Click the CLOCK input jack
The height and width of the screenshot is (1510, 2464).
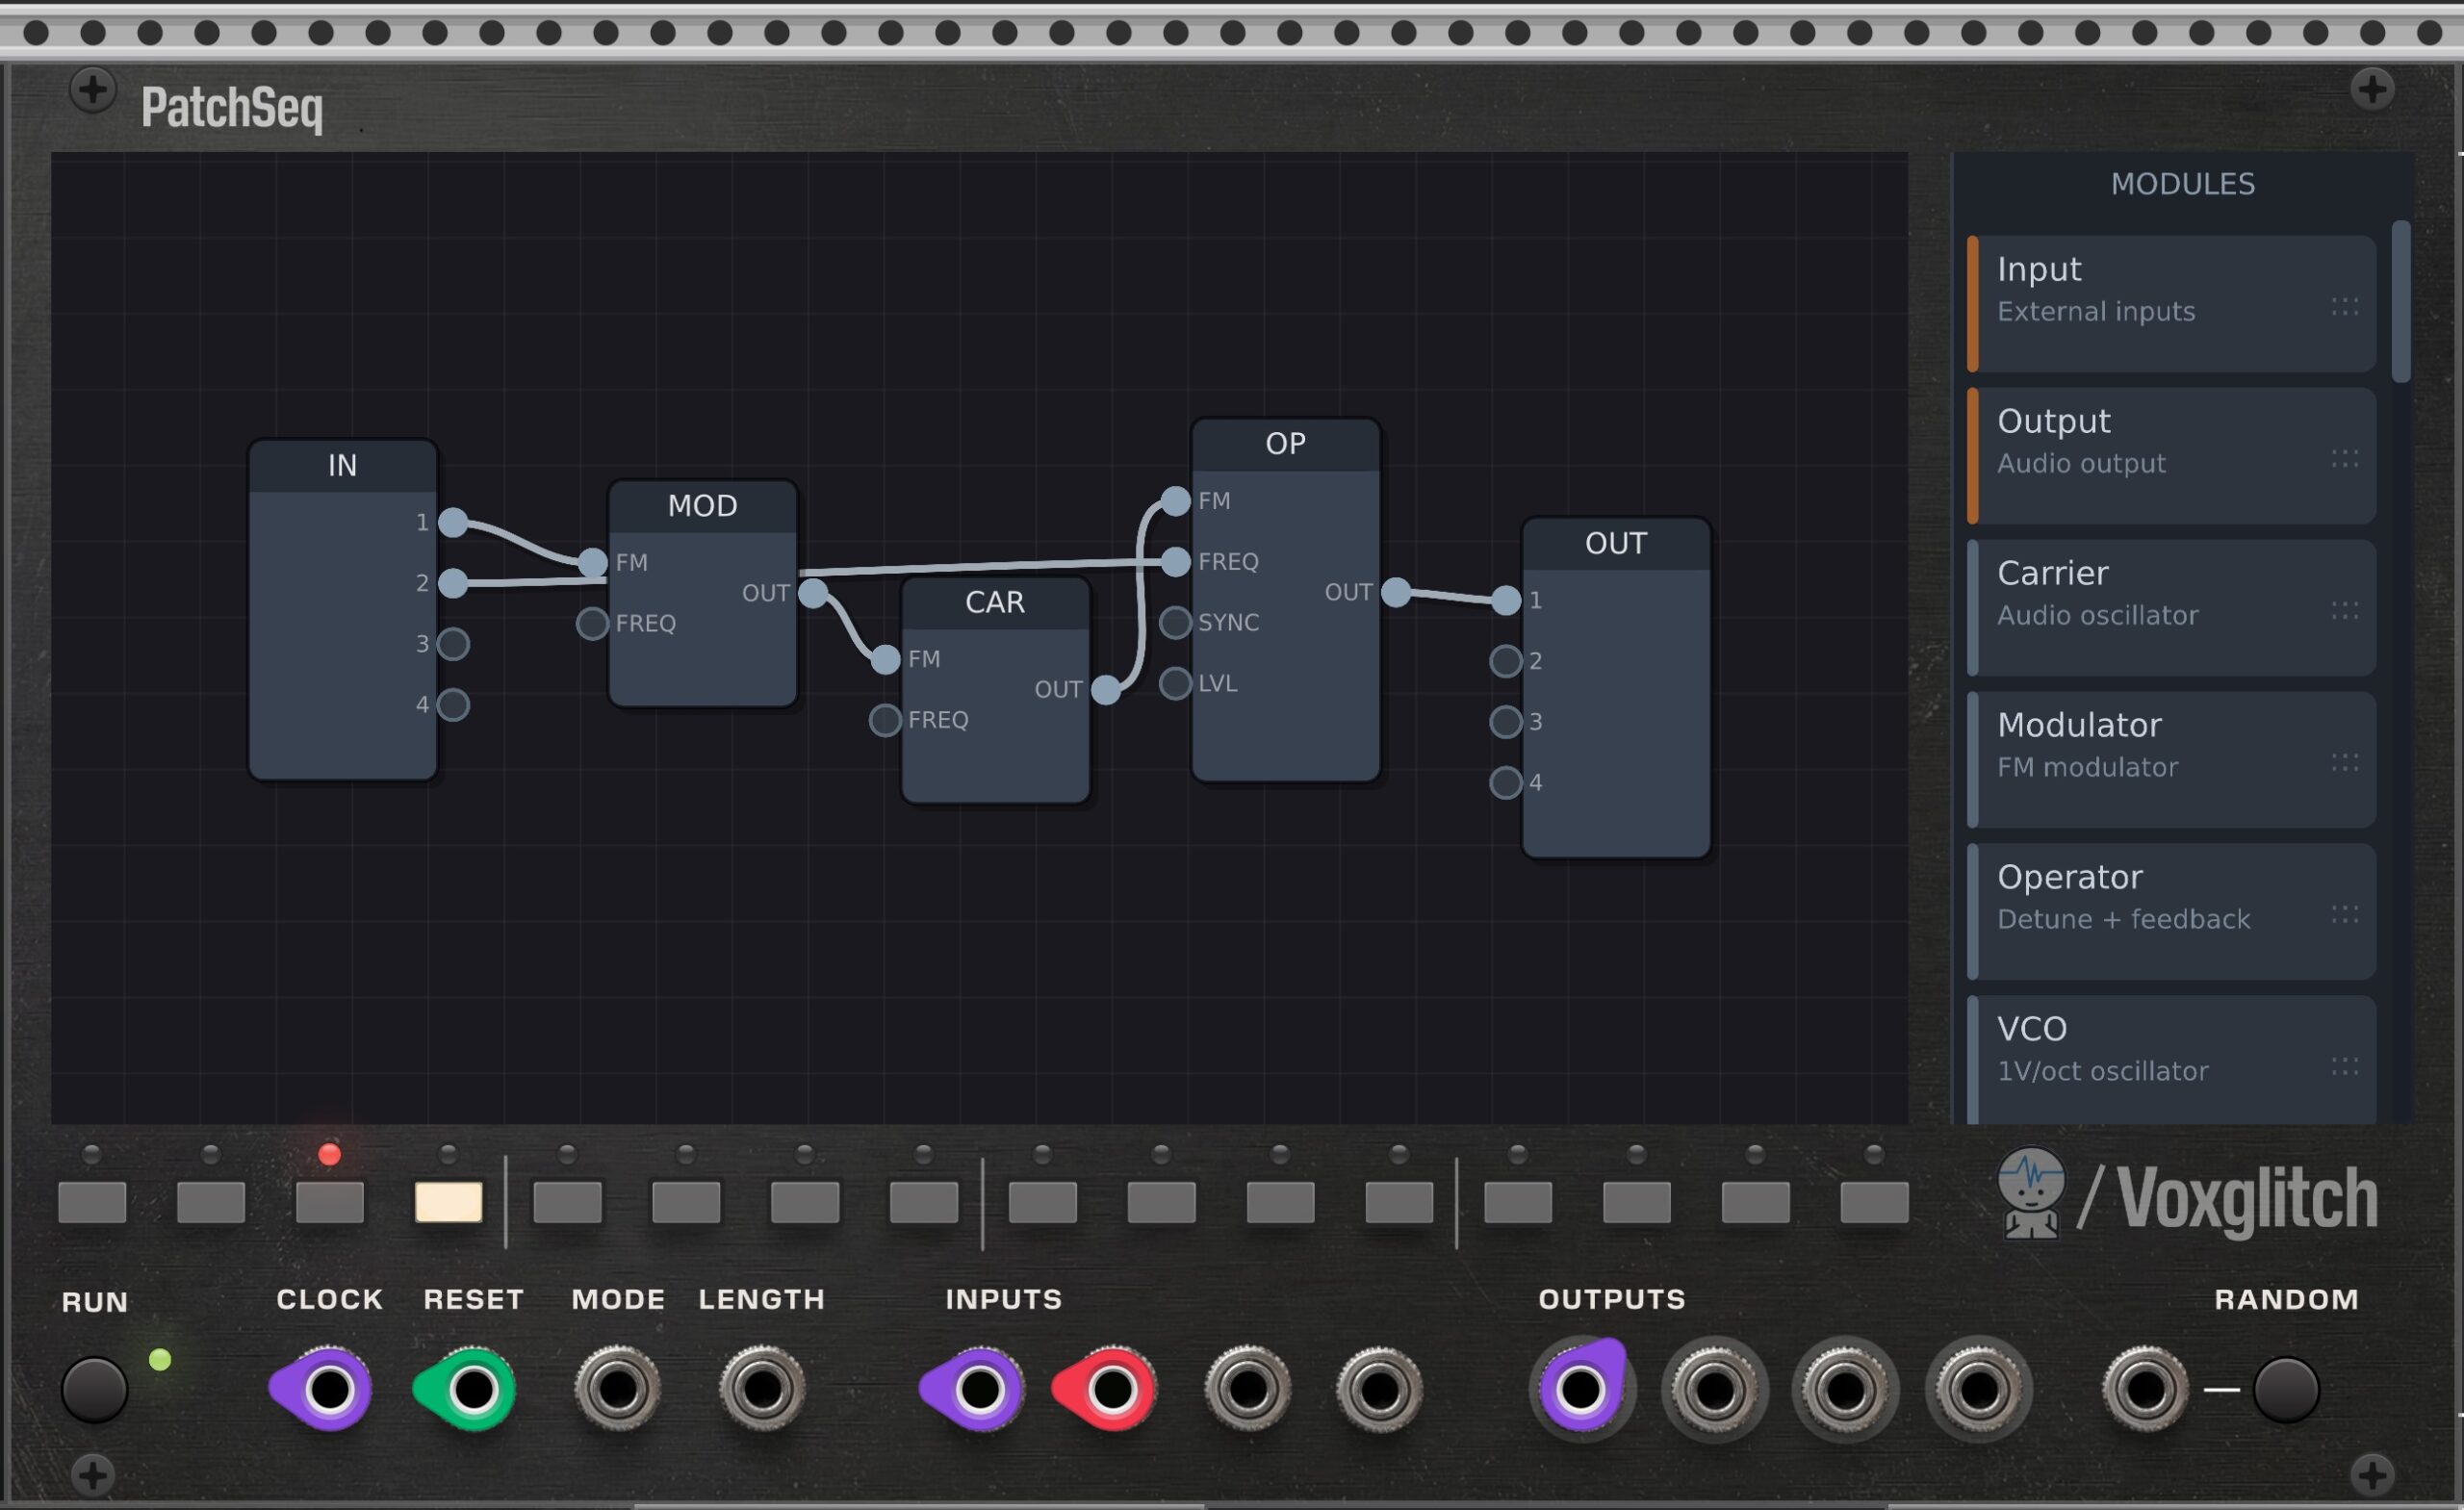(329, 1389)
